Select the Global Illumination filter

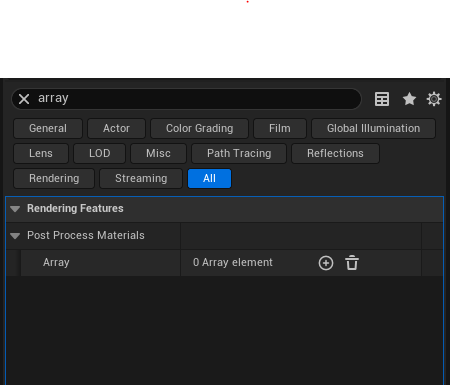(373, 128)
